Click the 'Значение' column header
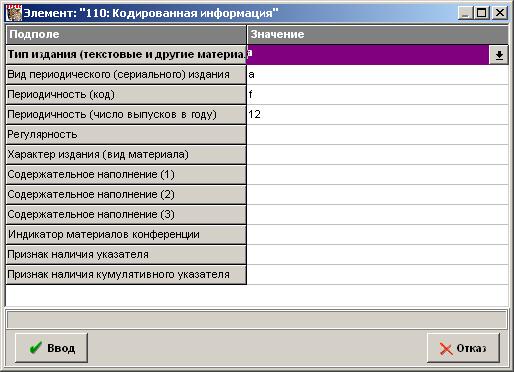 [x=377, y=35]
